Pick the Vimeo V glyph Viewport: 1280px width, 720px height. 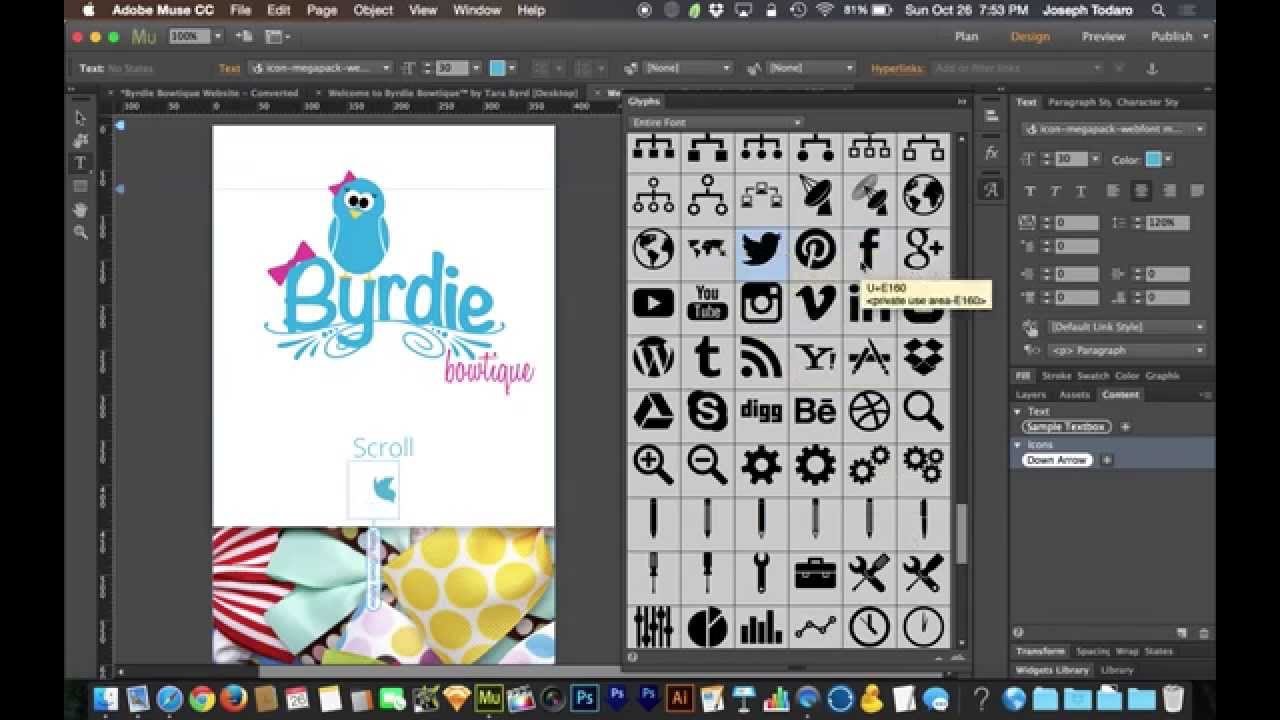[815, 303]
